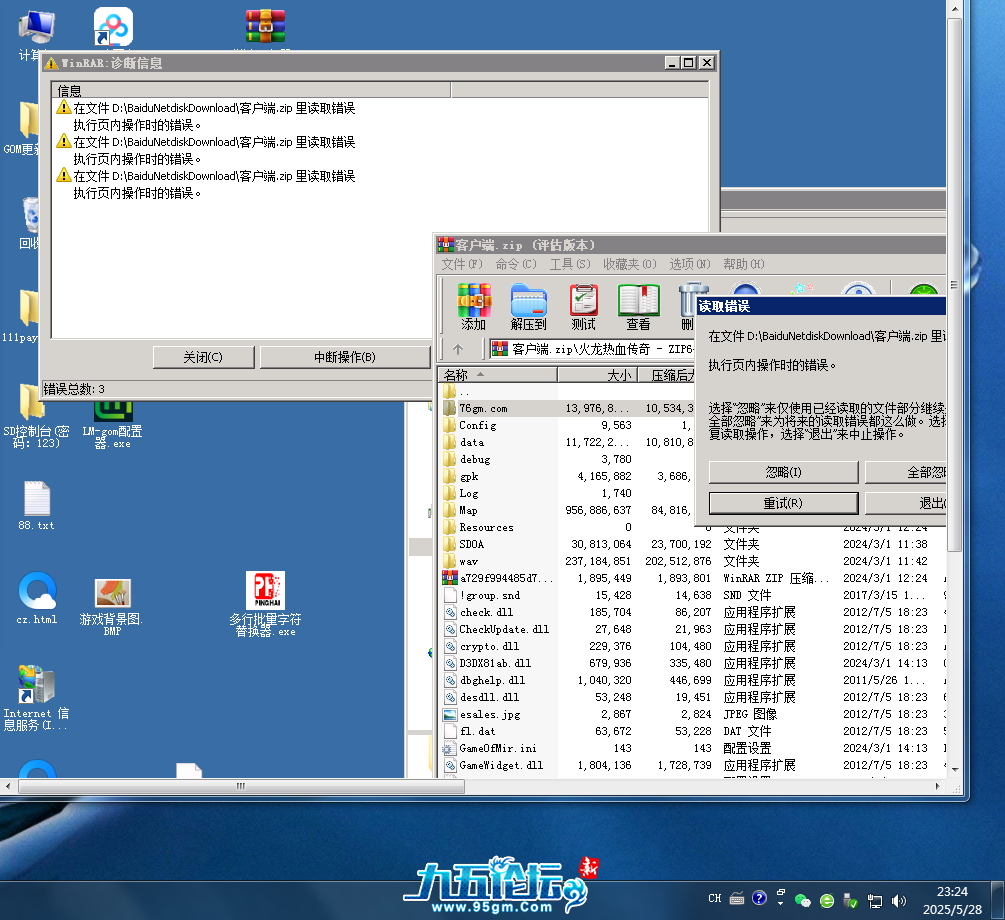Image resolution: width=1005 pixels, height=920 pixels.
Task: Open the LM-gom配置器.exe desktop icon
Action: tap(112, 425)
